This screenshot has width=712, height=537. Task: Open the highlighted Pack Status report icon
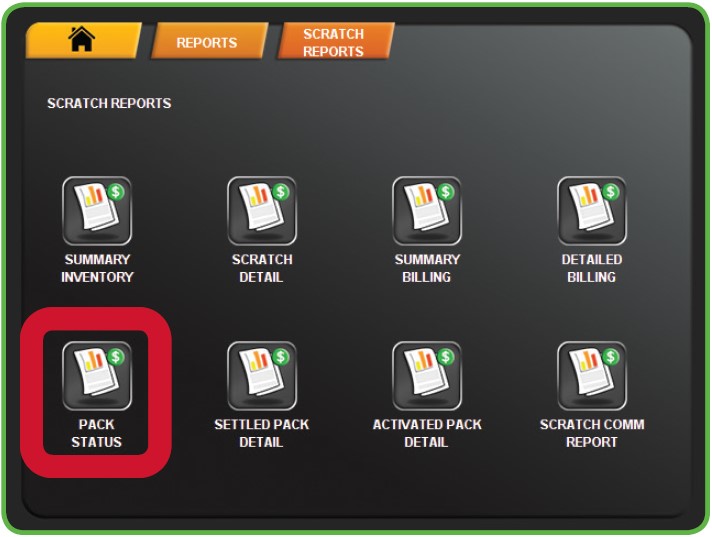(97, 376)
